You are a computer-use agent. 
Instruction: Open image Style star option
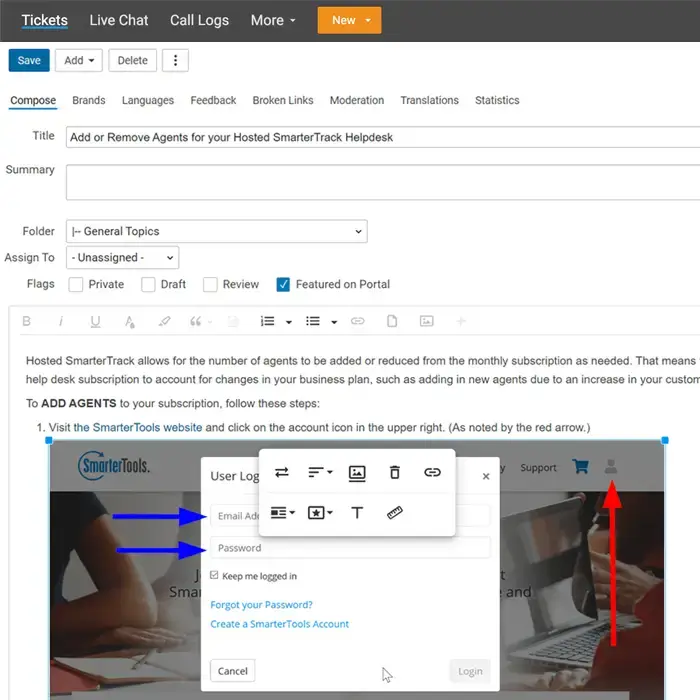(x=320, y=512)
